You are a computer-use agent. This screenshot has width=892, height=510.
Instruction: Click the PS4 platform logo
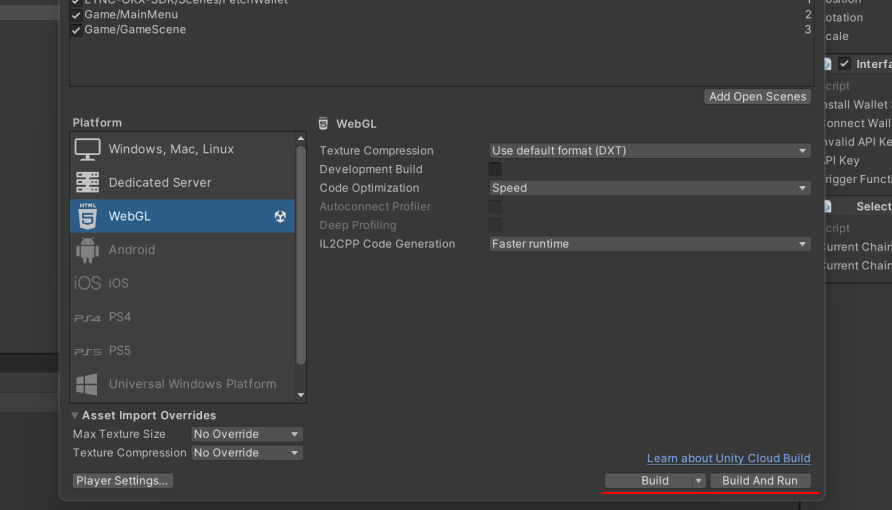click(87, 318)
